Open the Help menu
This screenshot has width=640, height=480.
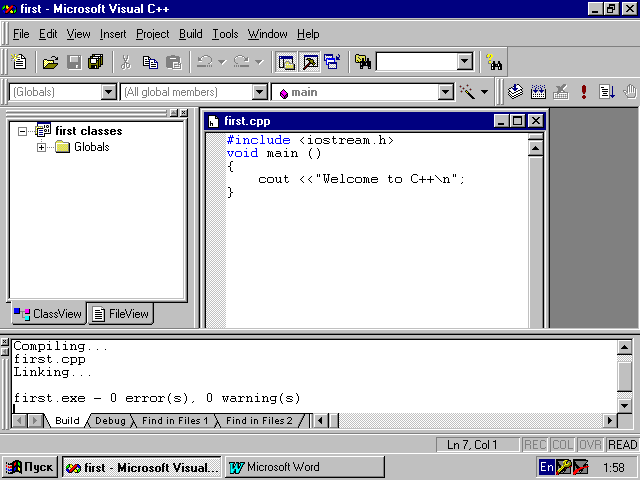[308, 34]
